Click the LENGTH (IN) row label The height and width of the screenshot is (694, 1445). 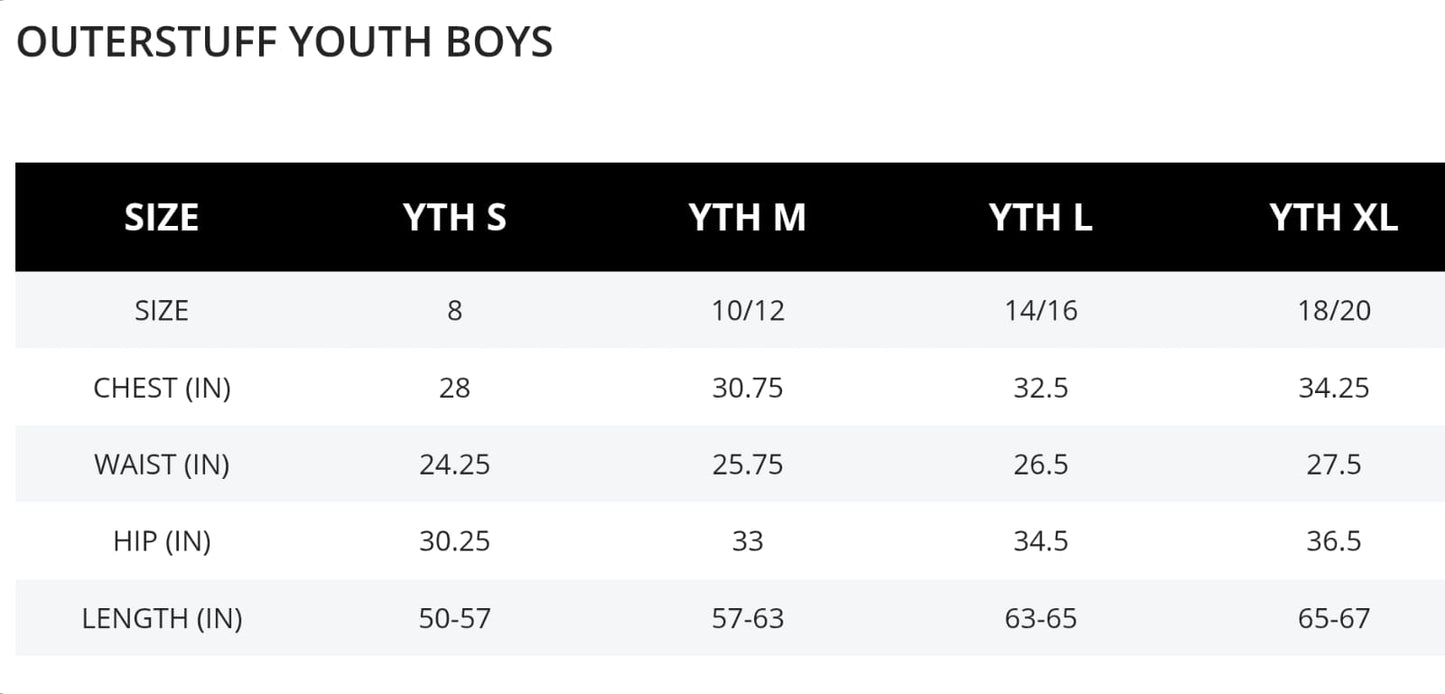[161, 619]
